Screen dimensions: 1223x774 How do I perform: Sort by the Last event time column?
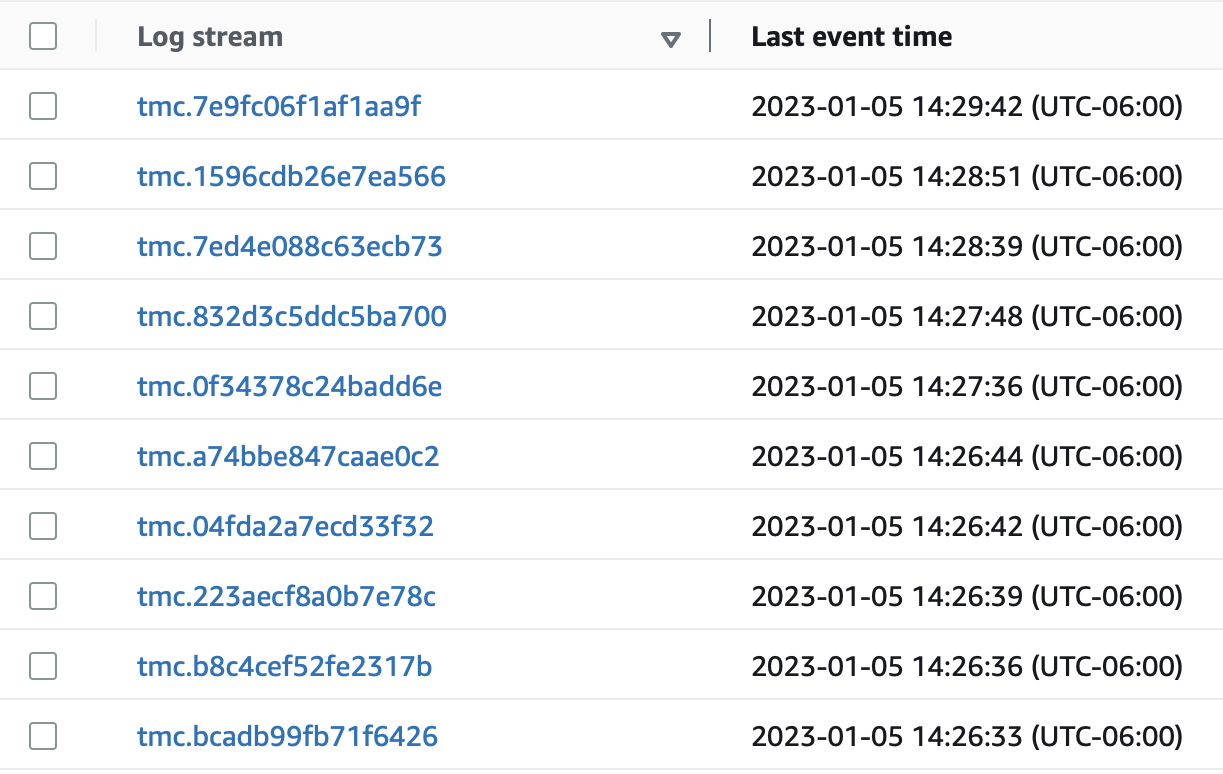click(x=851, y=36)
